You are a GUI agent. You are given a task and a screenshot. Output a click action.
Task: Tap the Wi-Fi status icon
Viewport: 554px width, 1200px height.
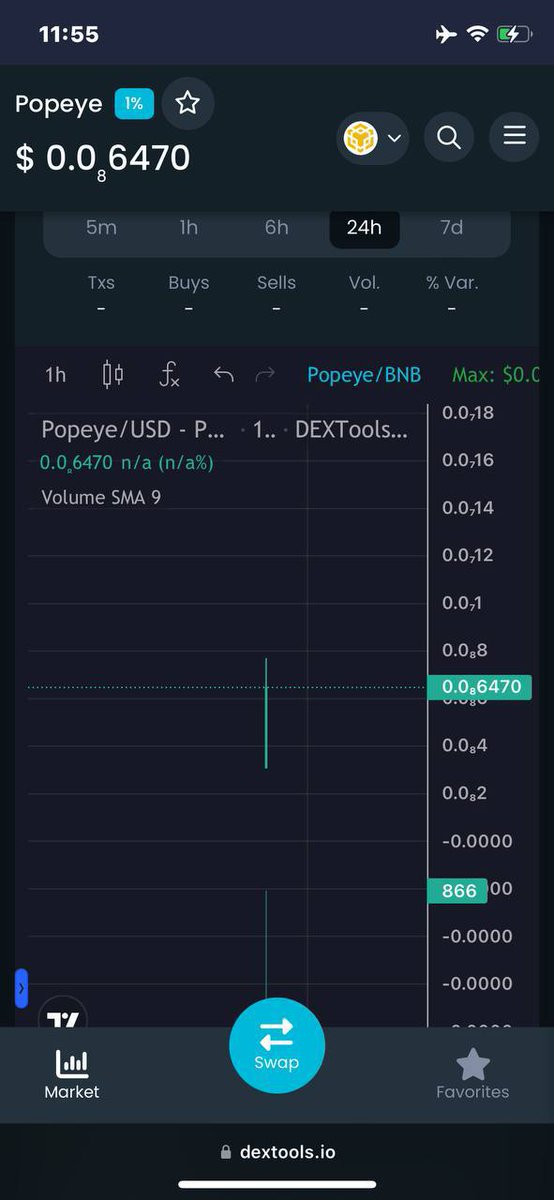coord(477,35)
